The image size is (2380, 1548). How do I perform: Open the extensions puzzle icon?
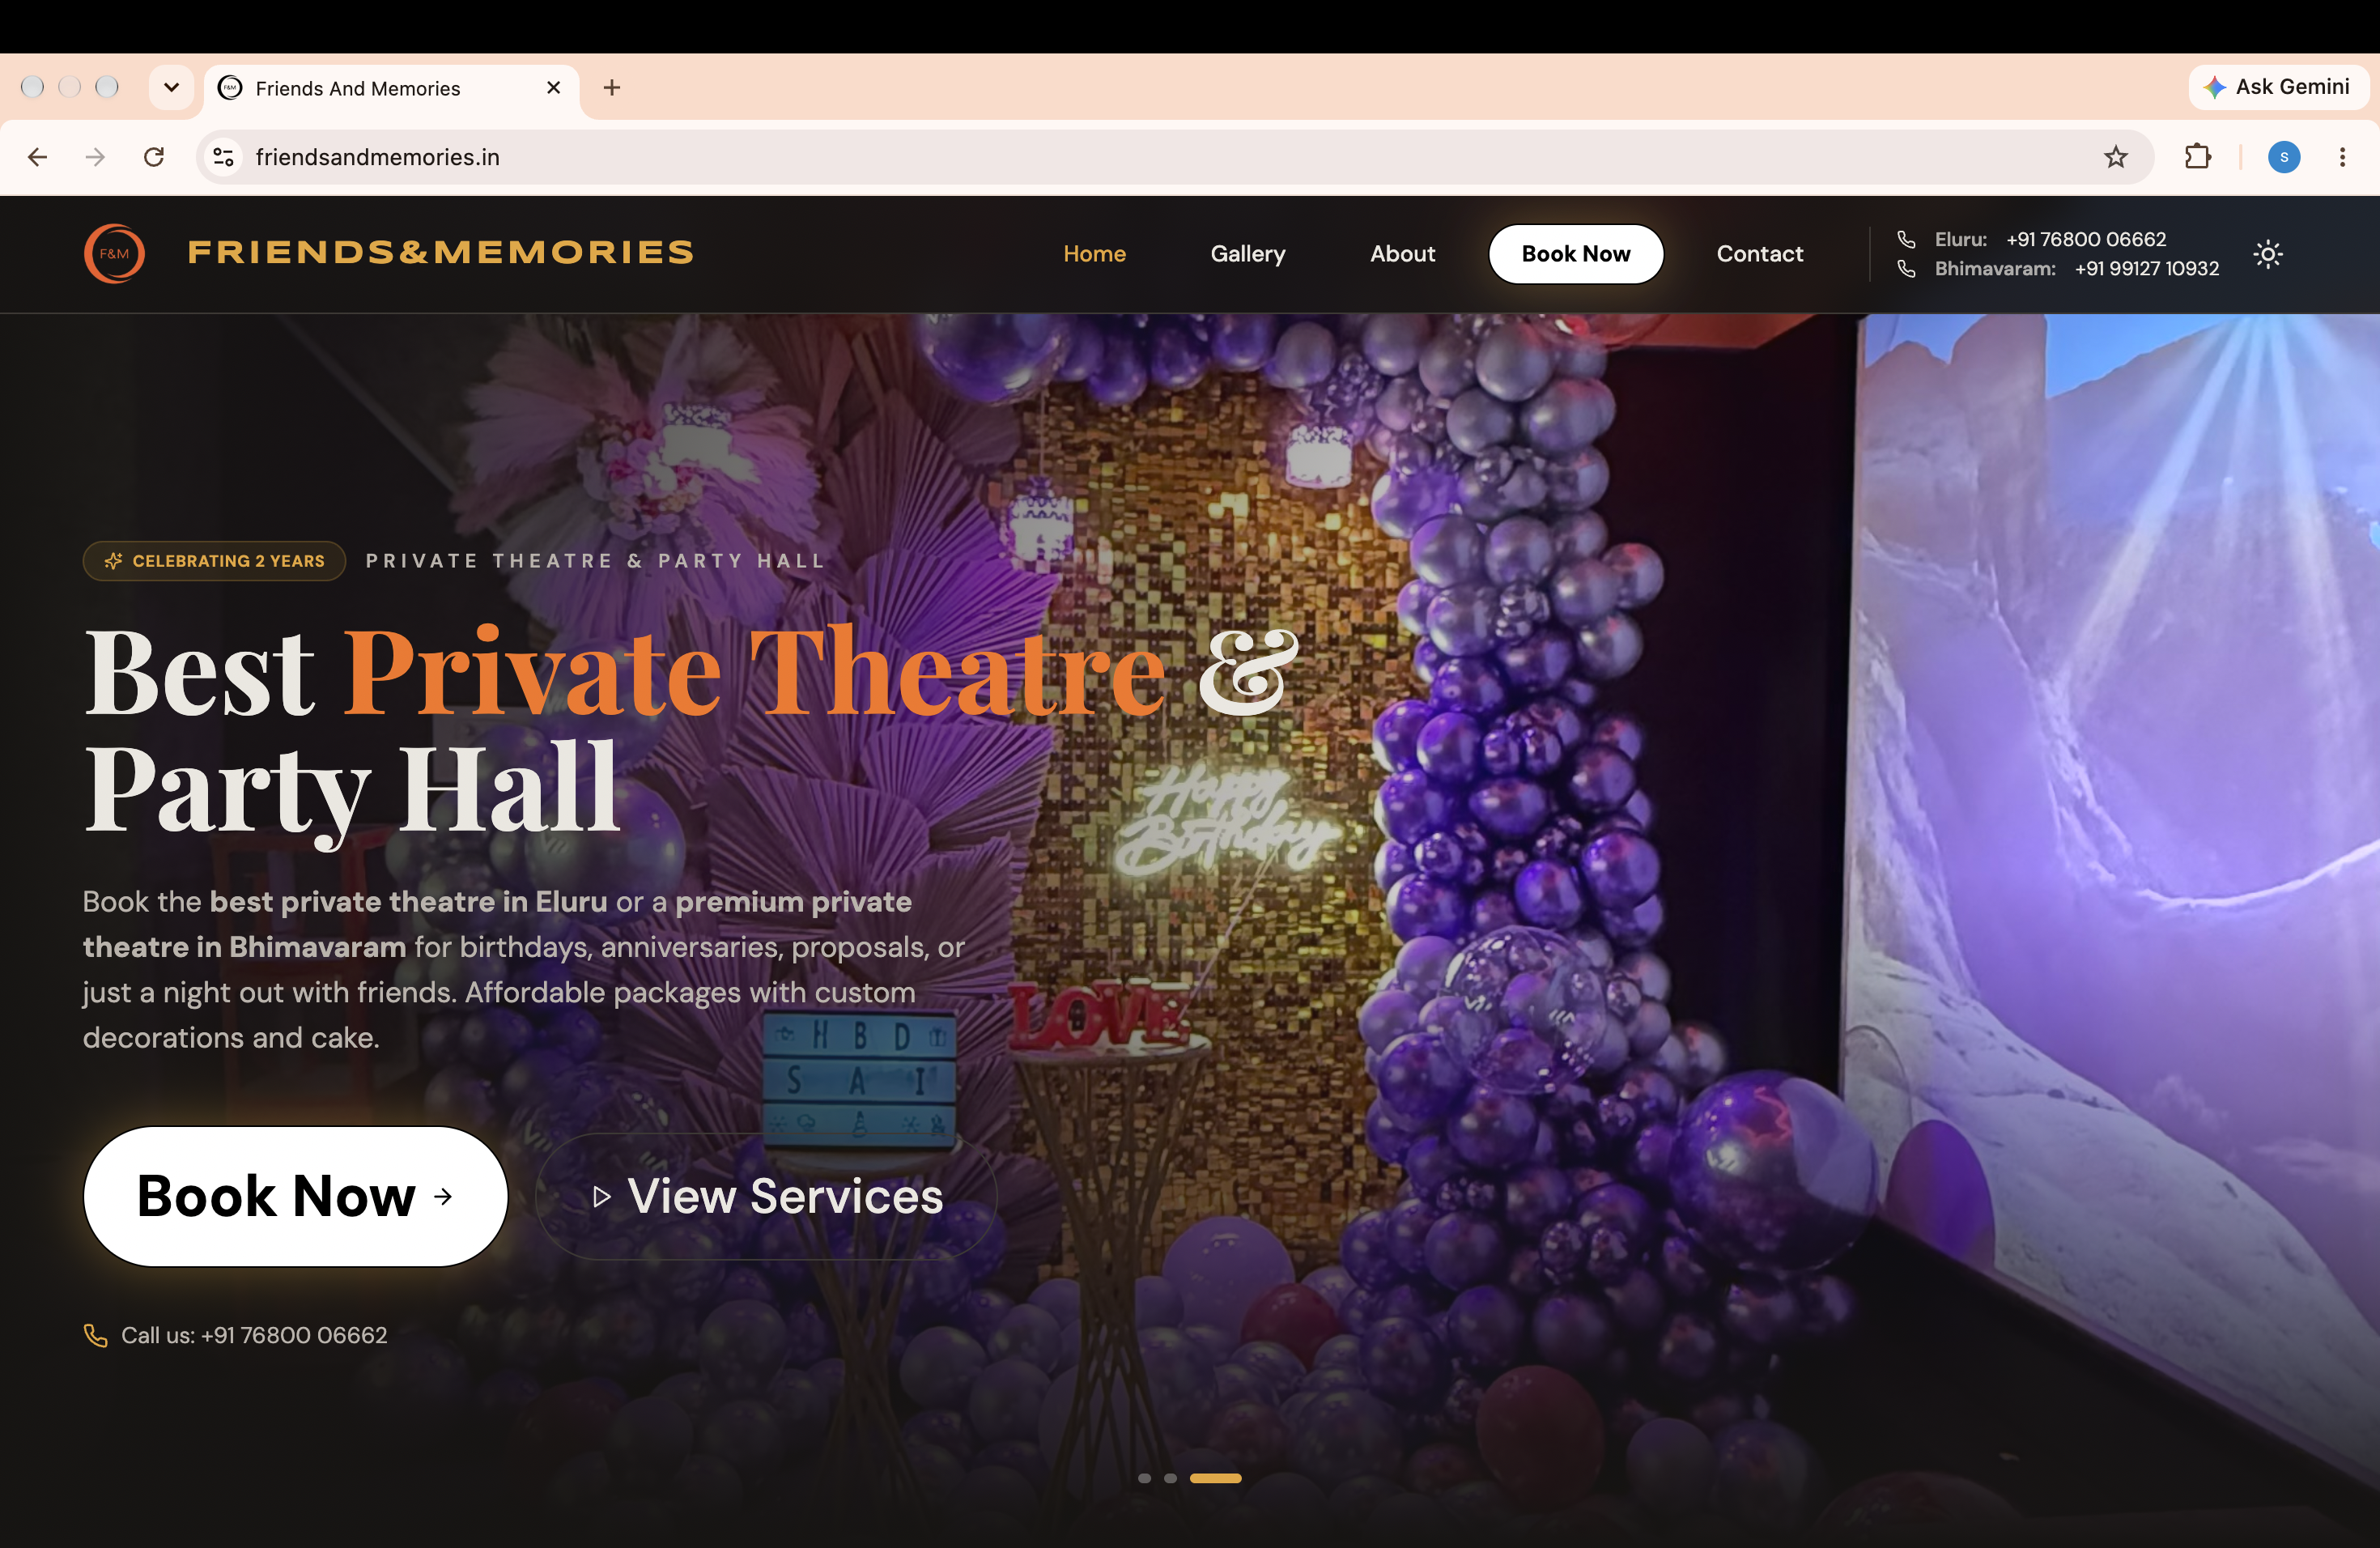tap(2197, 157)
